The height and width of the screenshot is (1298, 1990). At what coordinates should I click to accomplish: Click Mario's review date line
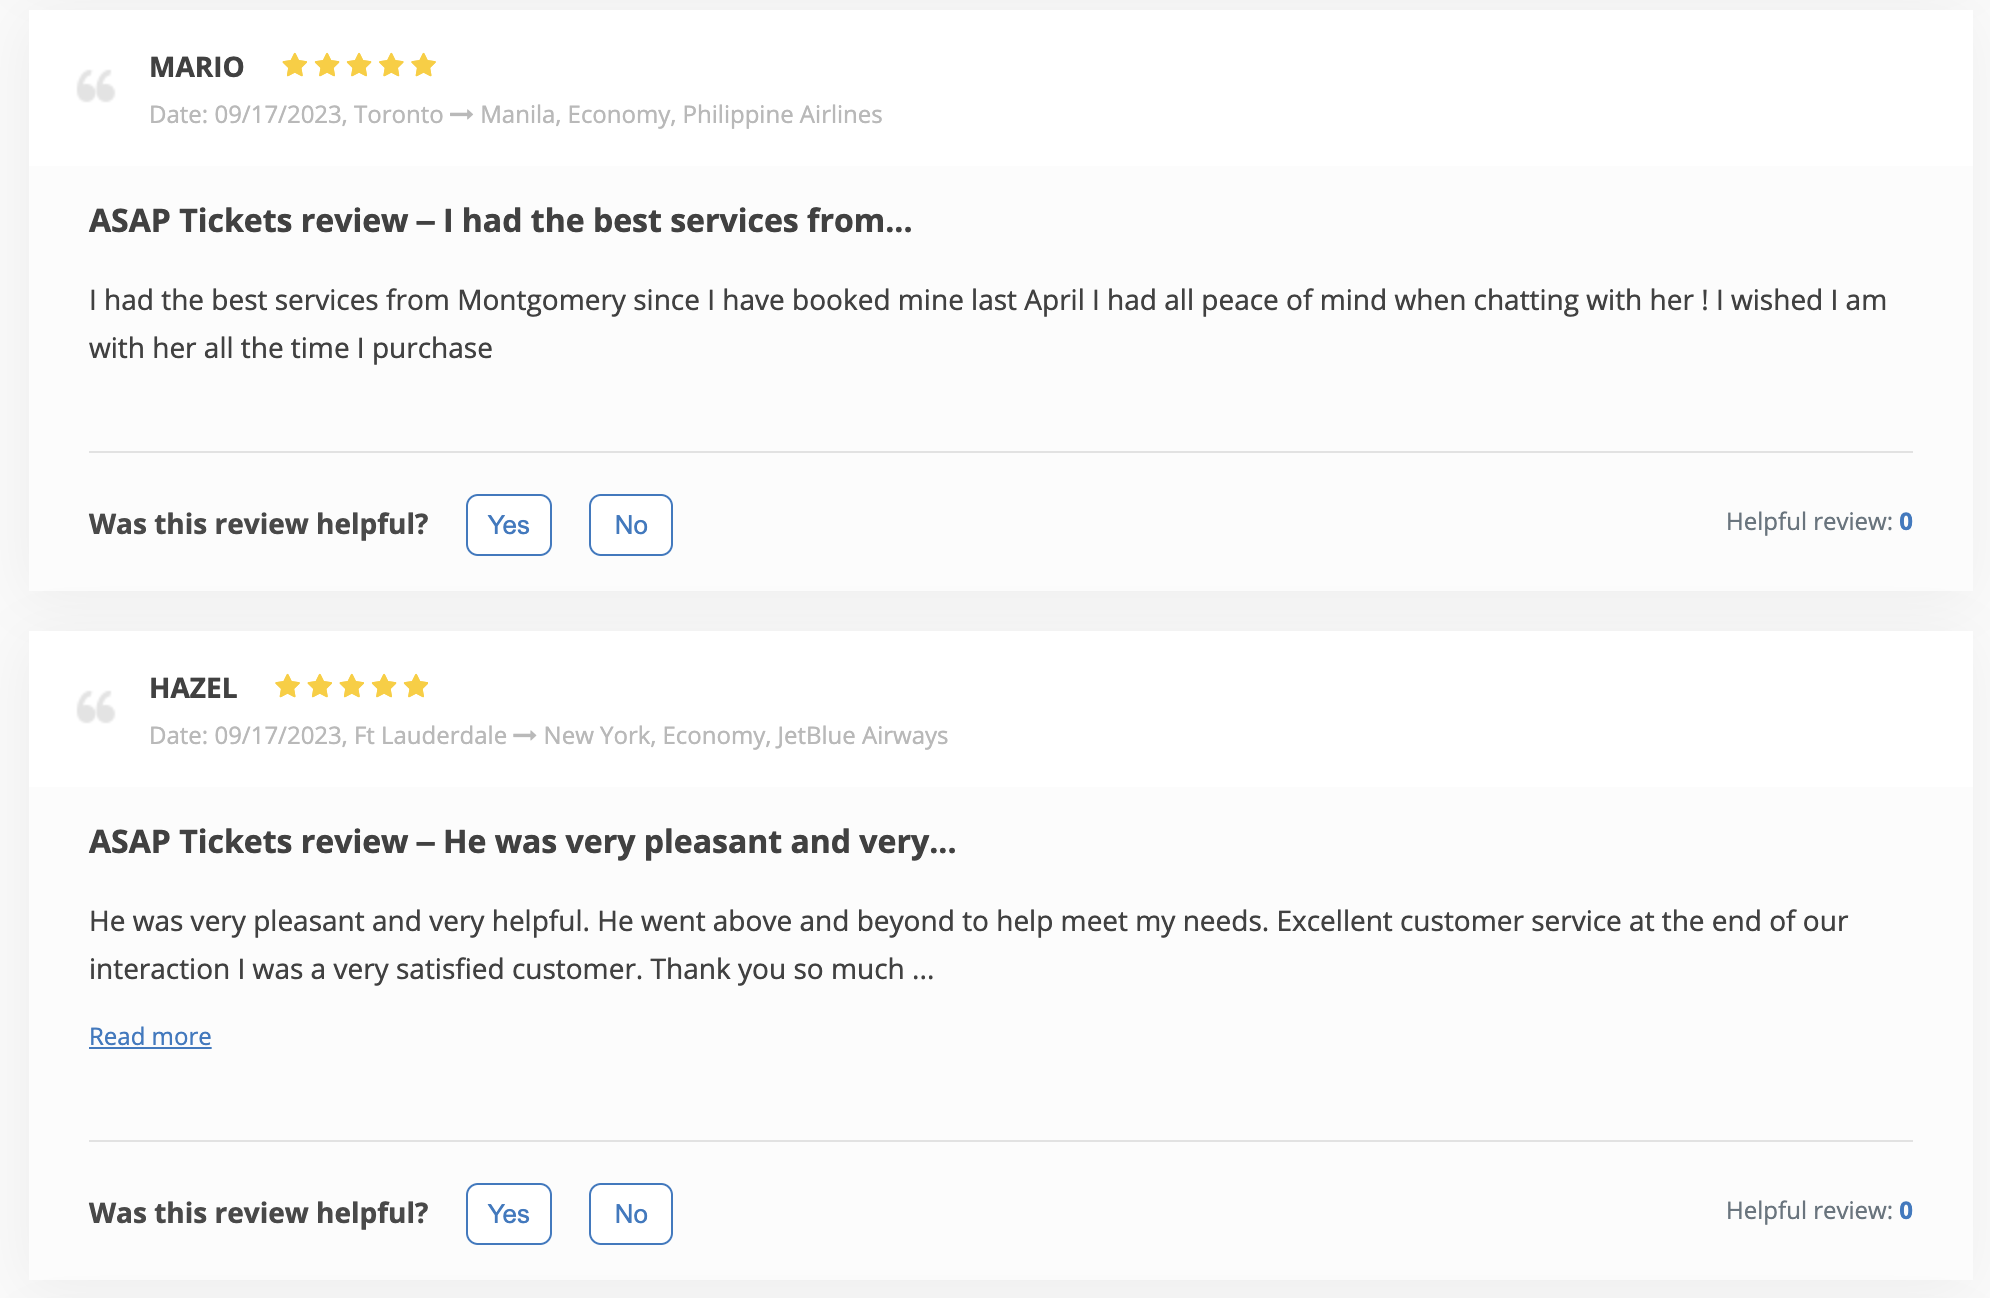515,114
